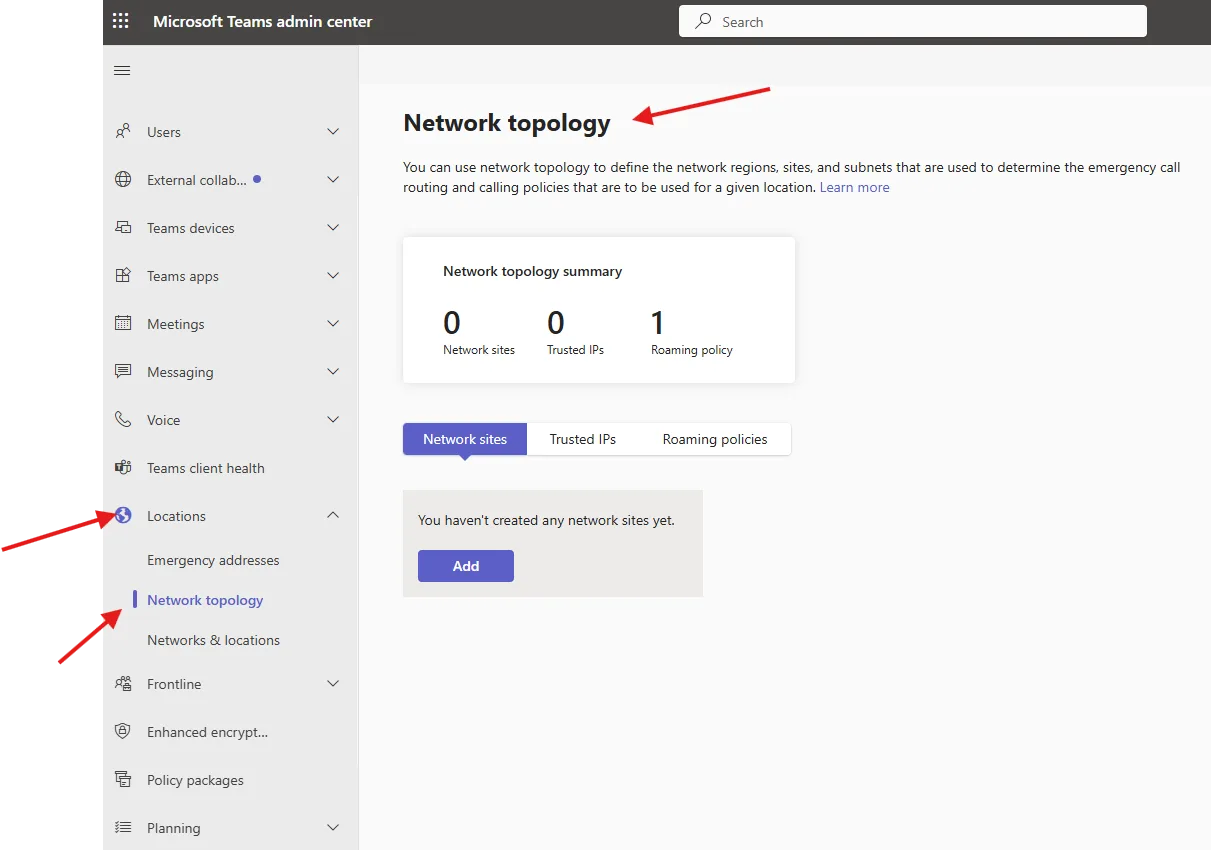The height and width of the screenshot is (850, 1211).
Task: Select Policy packages in the navigation
Action: point(196,779)
